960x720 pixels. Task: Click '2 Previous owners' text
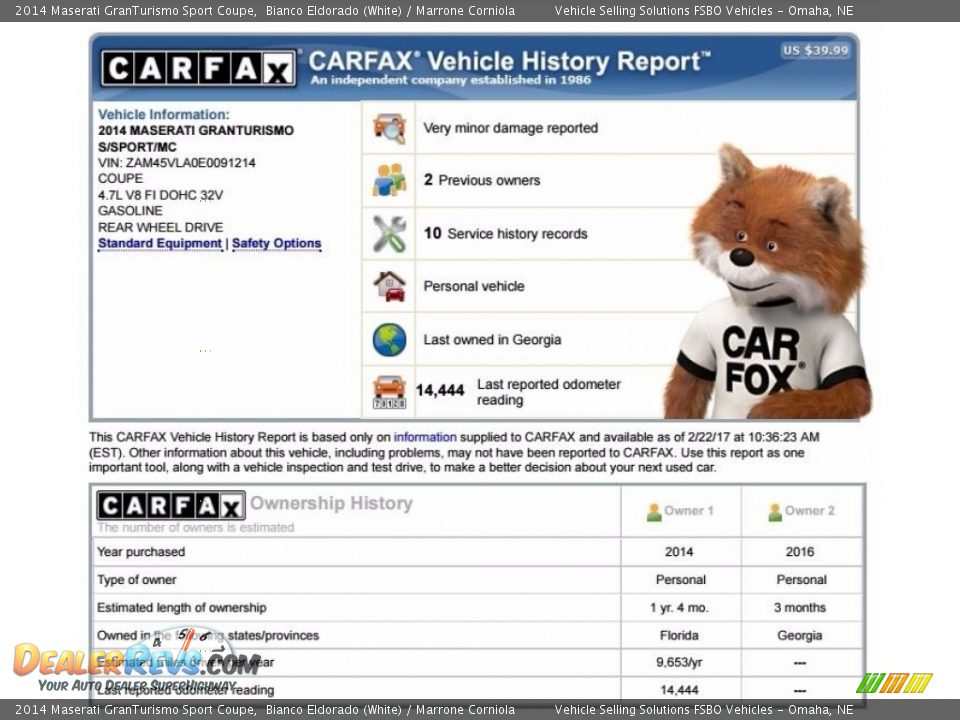point(482,180)
